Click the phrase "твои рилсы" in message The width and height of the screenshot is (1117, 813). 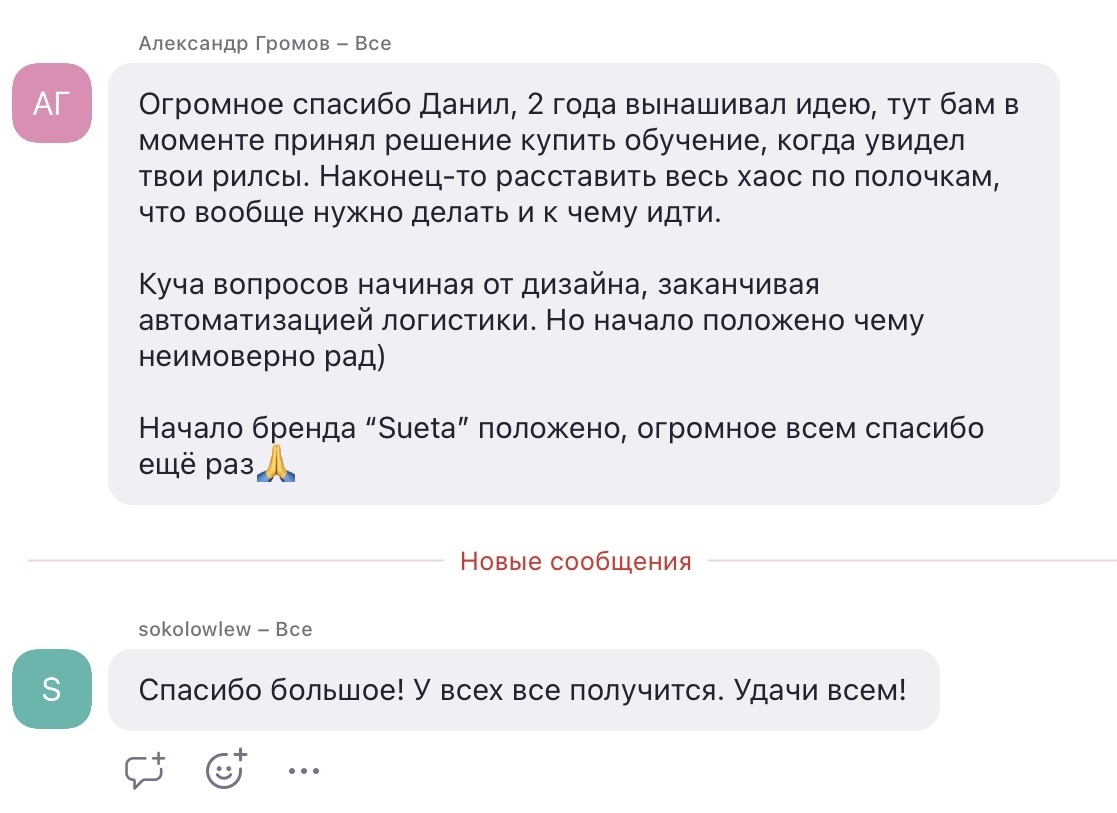pos(208,177)
